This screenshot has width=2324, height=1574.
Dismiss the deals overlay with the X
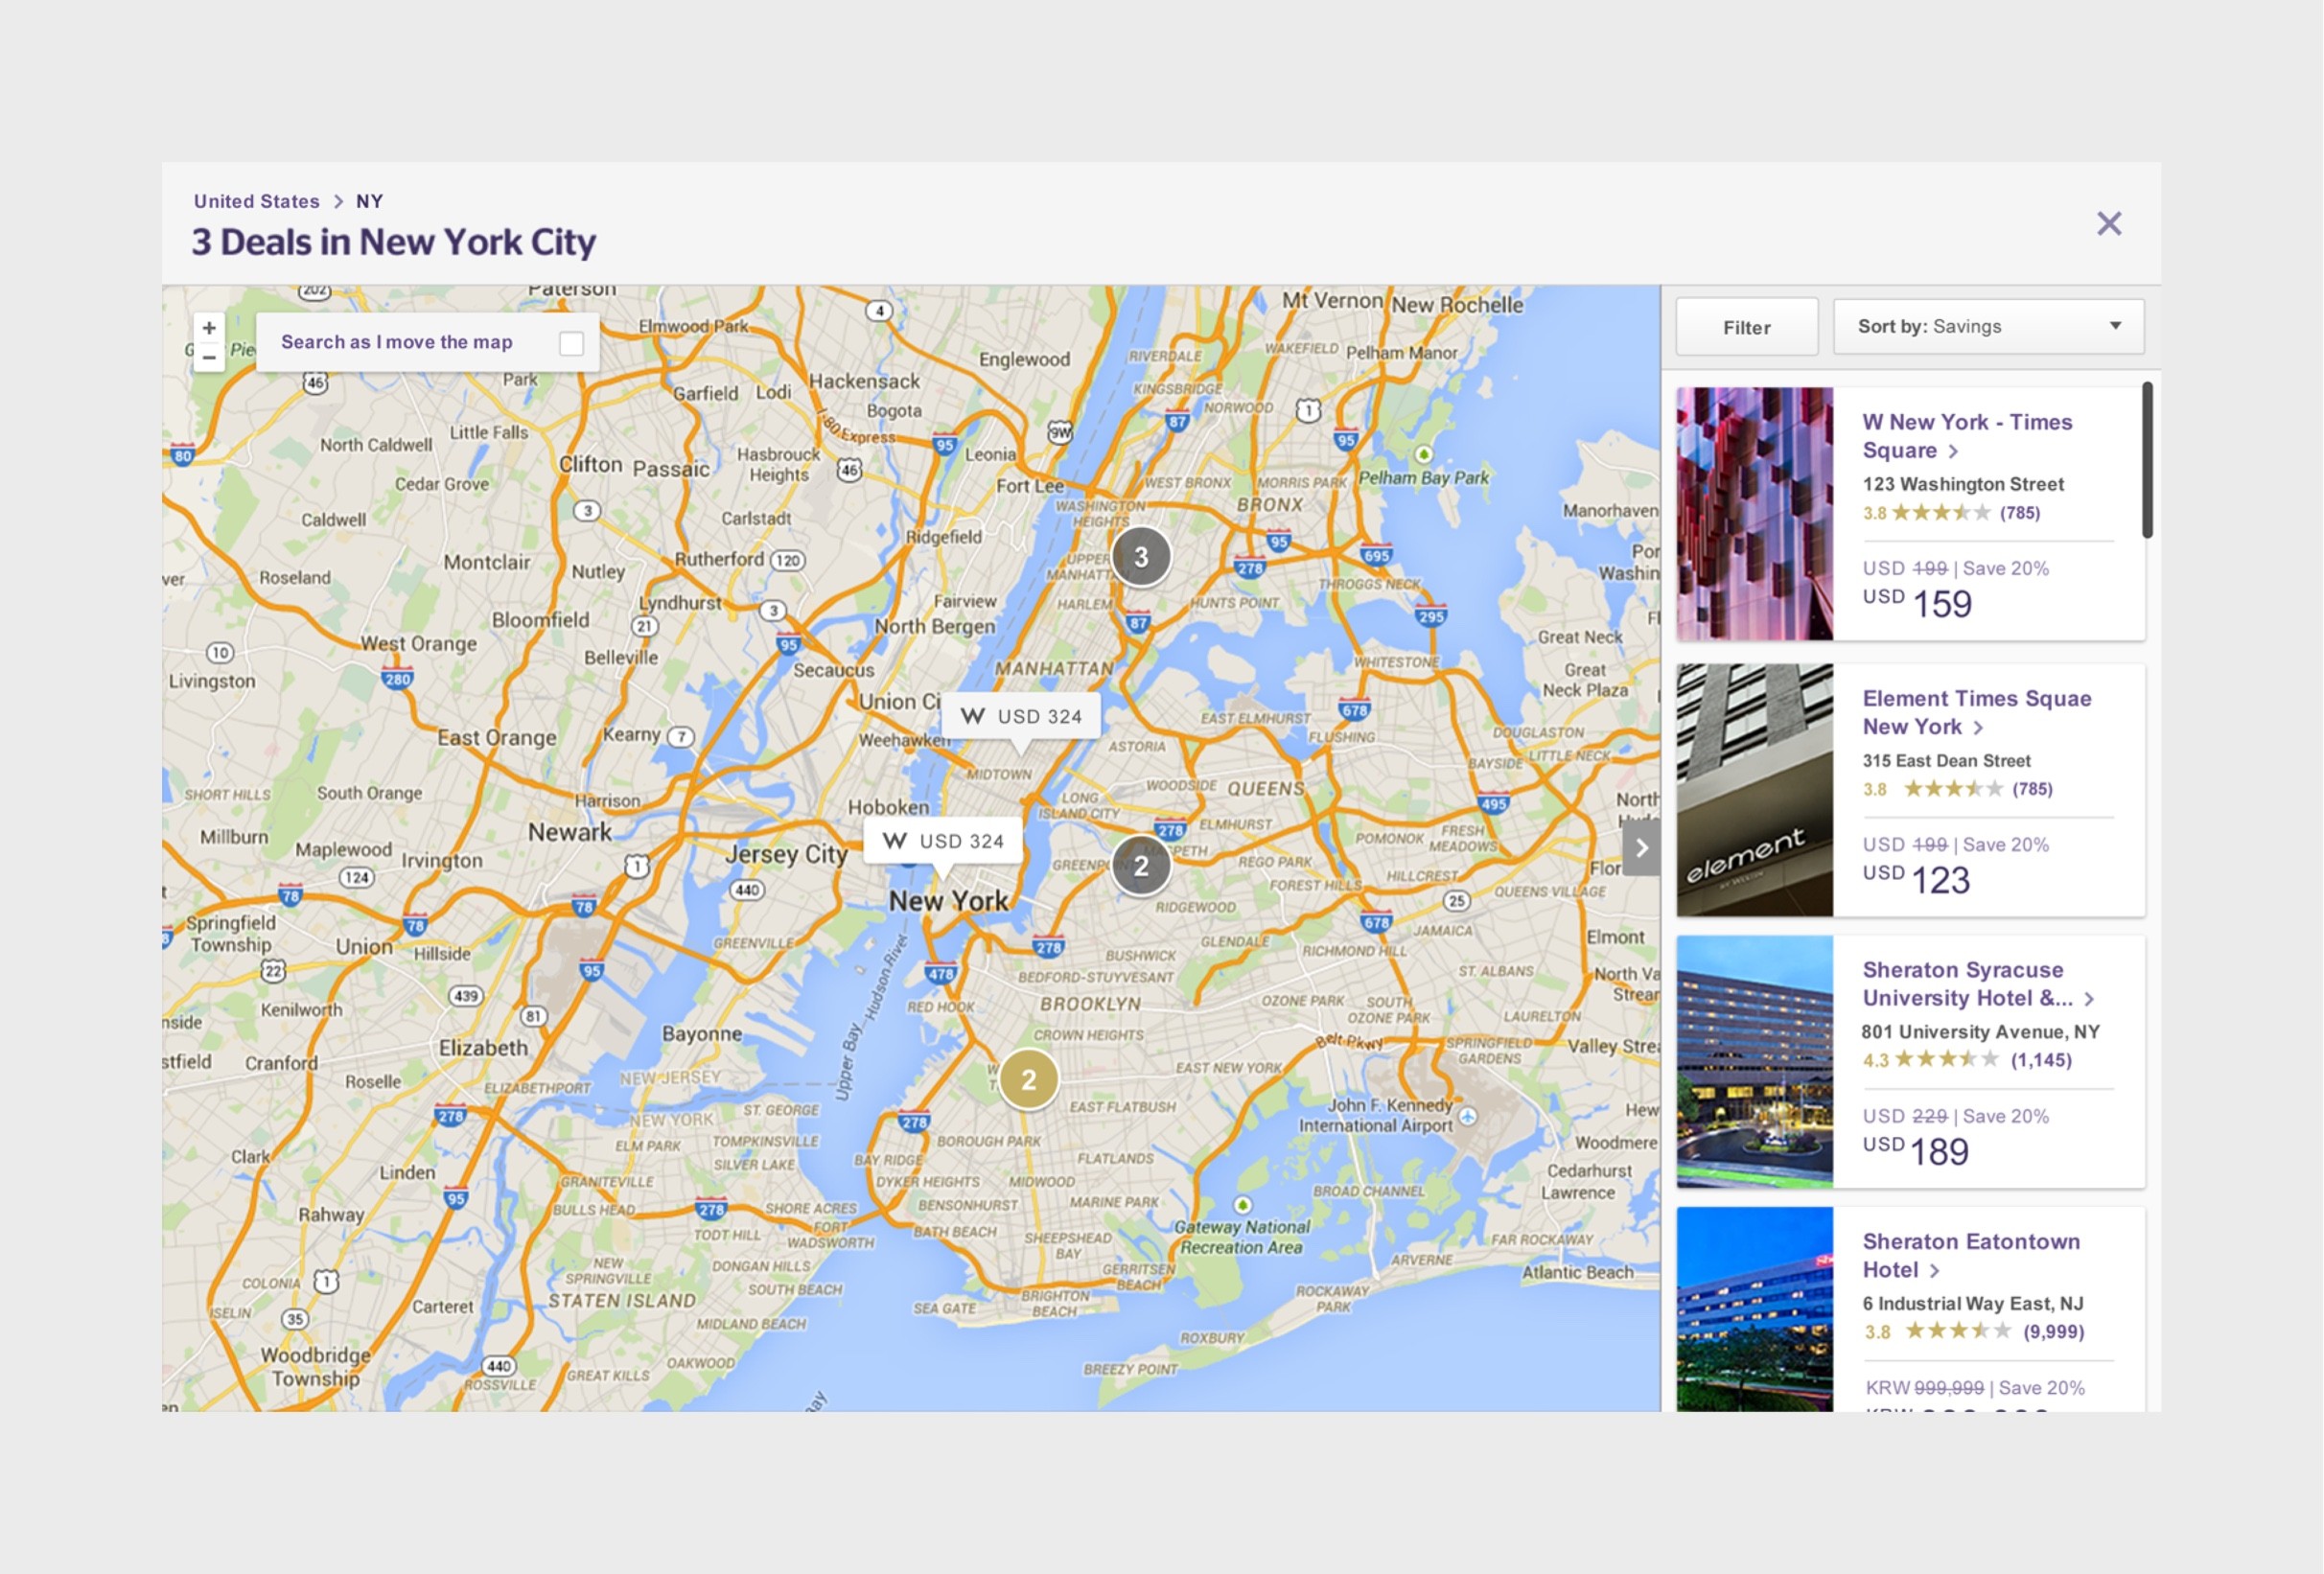pyautogui.click(x=2110, y=225)
